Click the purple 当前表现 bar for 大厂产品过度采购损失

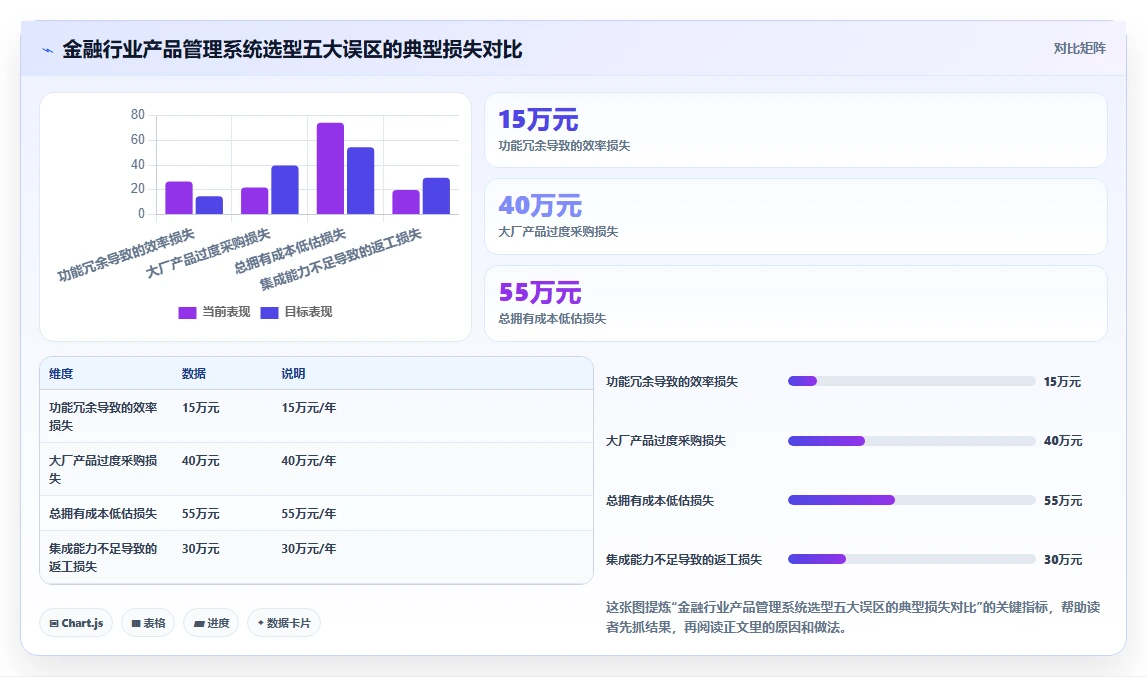(255, 201)
